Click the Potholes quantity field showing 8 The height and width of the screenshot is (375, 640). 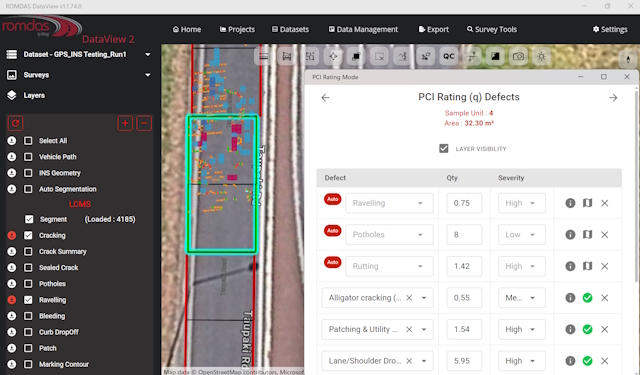[464, 235]
